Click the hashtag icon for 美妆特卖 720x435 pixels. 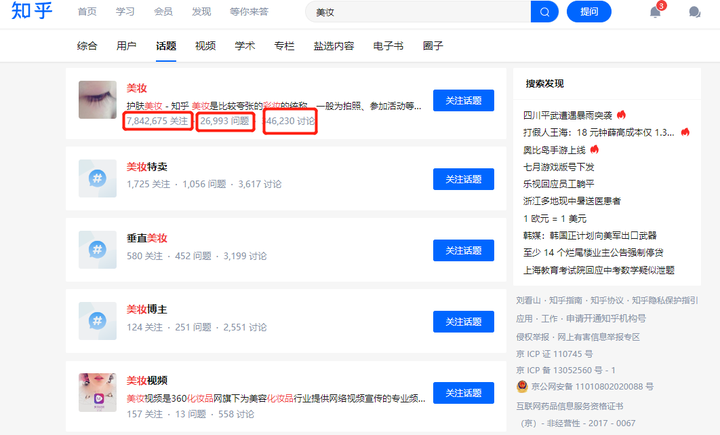[97, 178]
